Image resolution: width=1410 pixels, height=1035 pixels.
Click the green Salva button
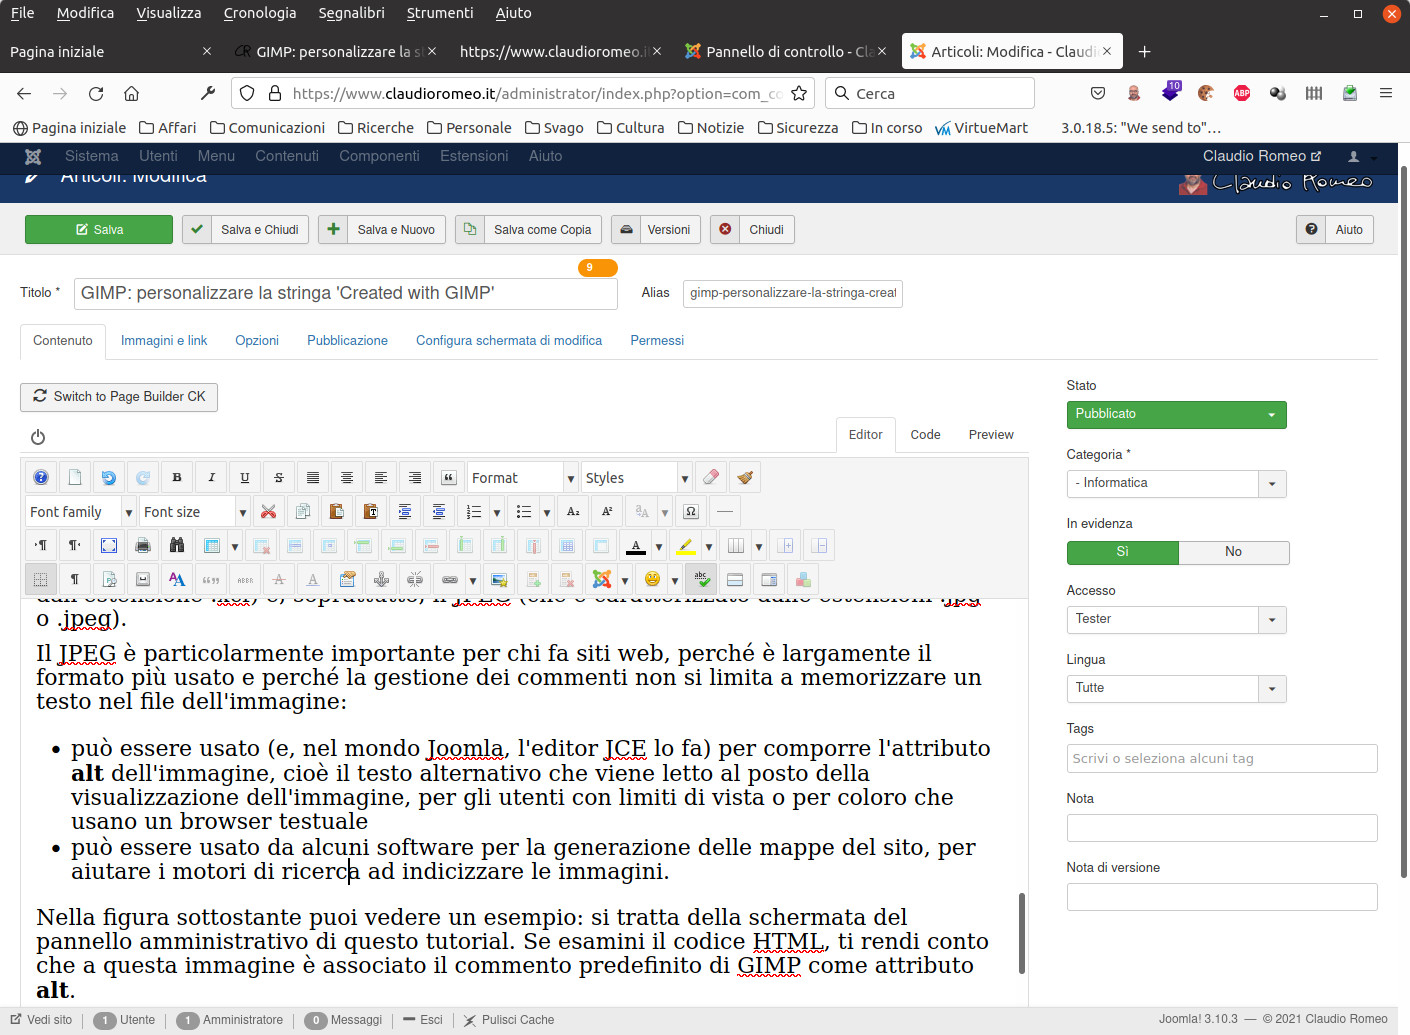tap(99, 230)
